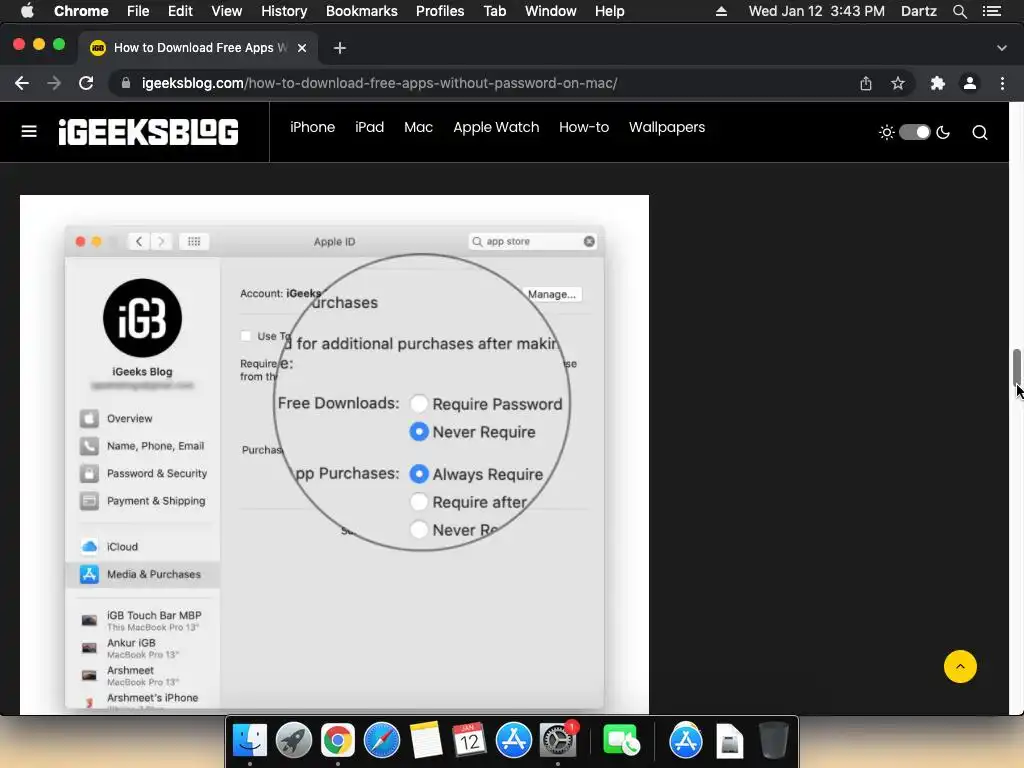
Task: Open the History menu
Action: [284, 11]
